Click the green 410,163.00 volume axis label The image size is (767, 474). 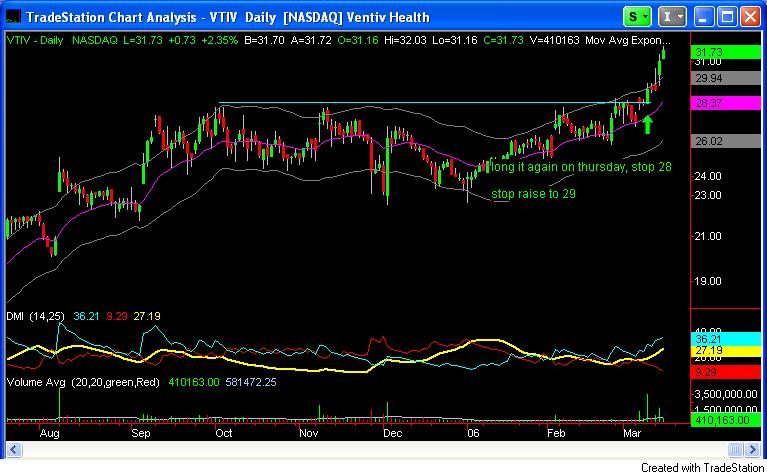tap(725, 420)
